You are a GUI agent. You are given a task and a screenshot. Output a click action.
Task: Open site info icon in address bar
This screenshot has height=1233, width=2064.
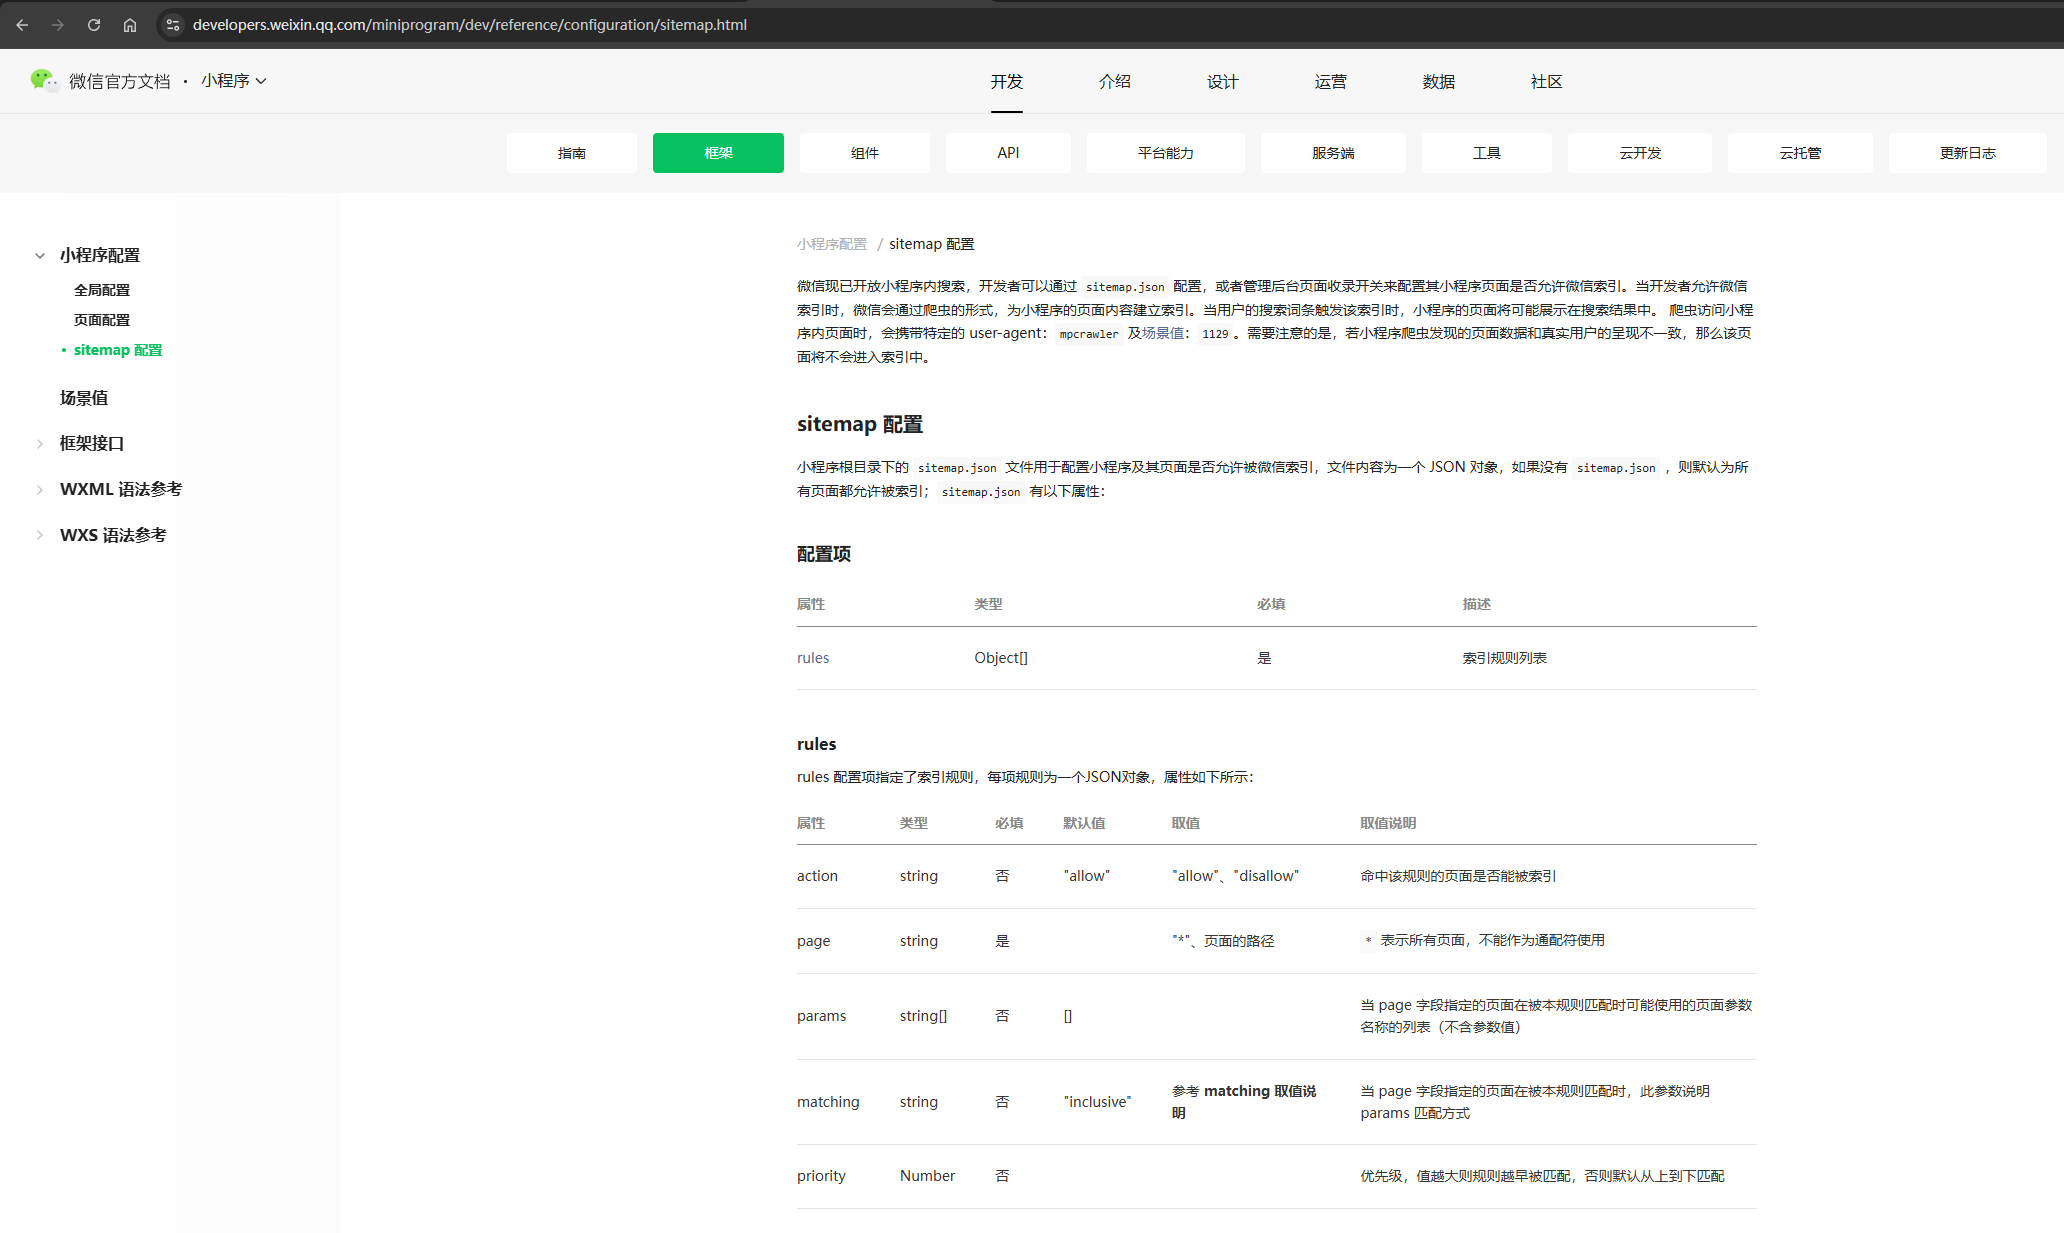[x=173, y=25]
